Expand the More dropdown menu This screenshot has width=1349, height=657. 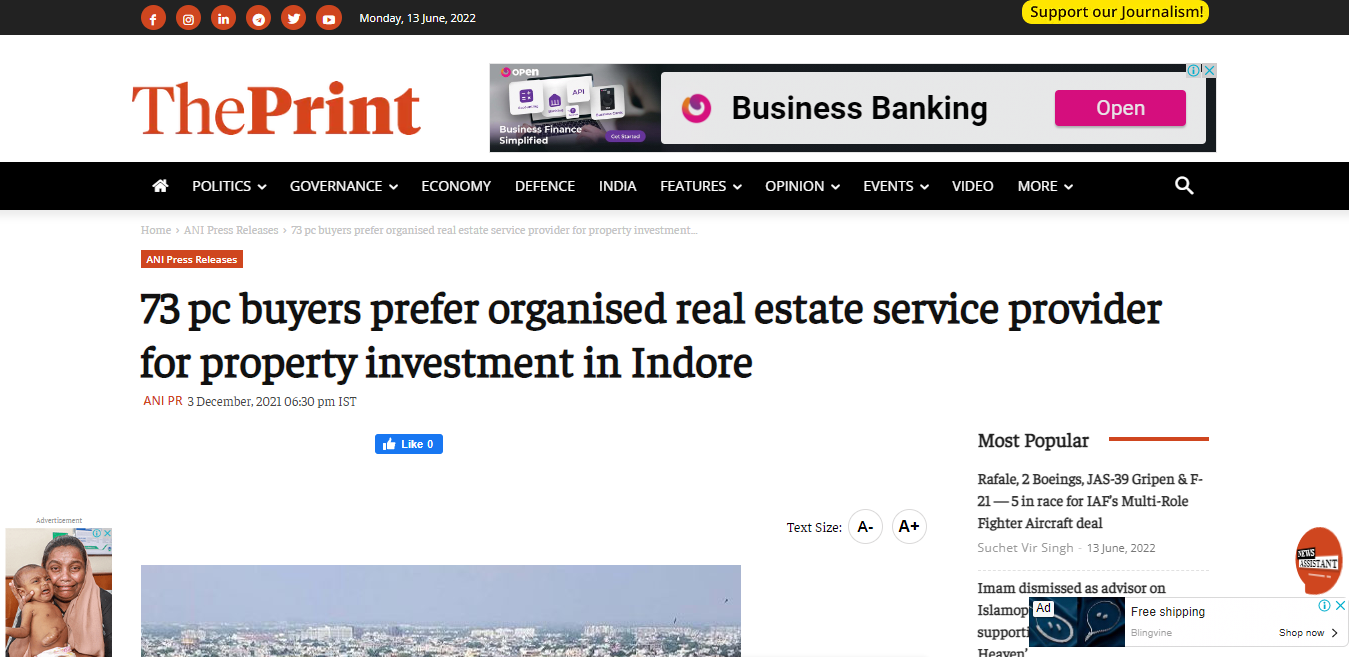1045,186
